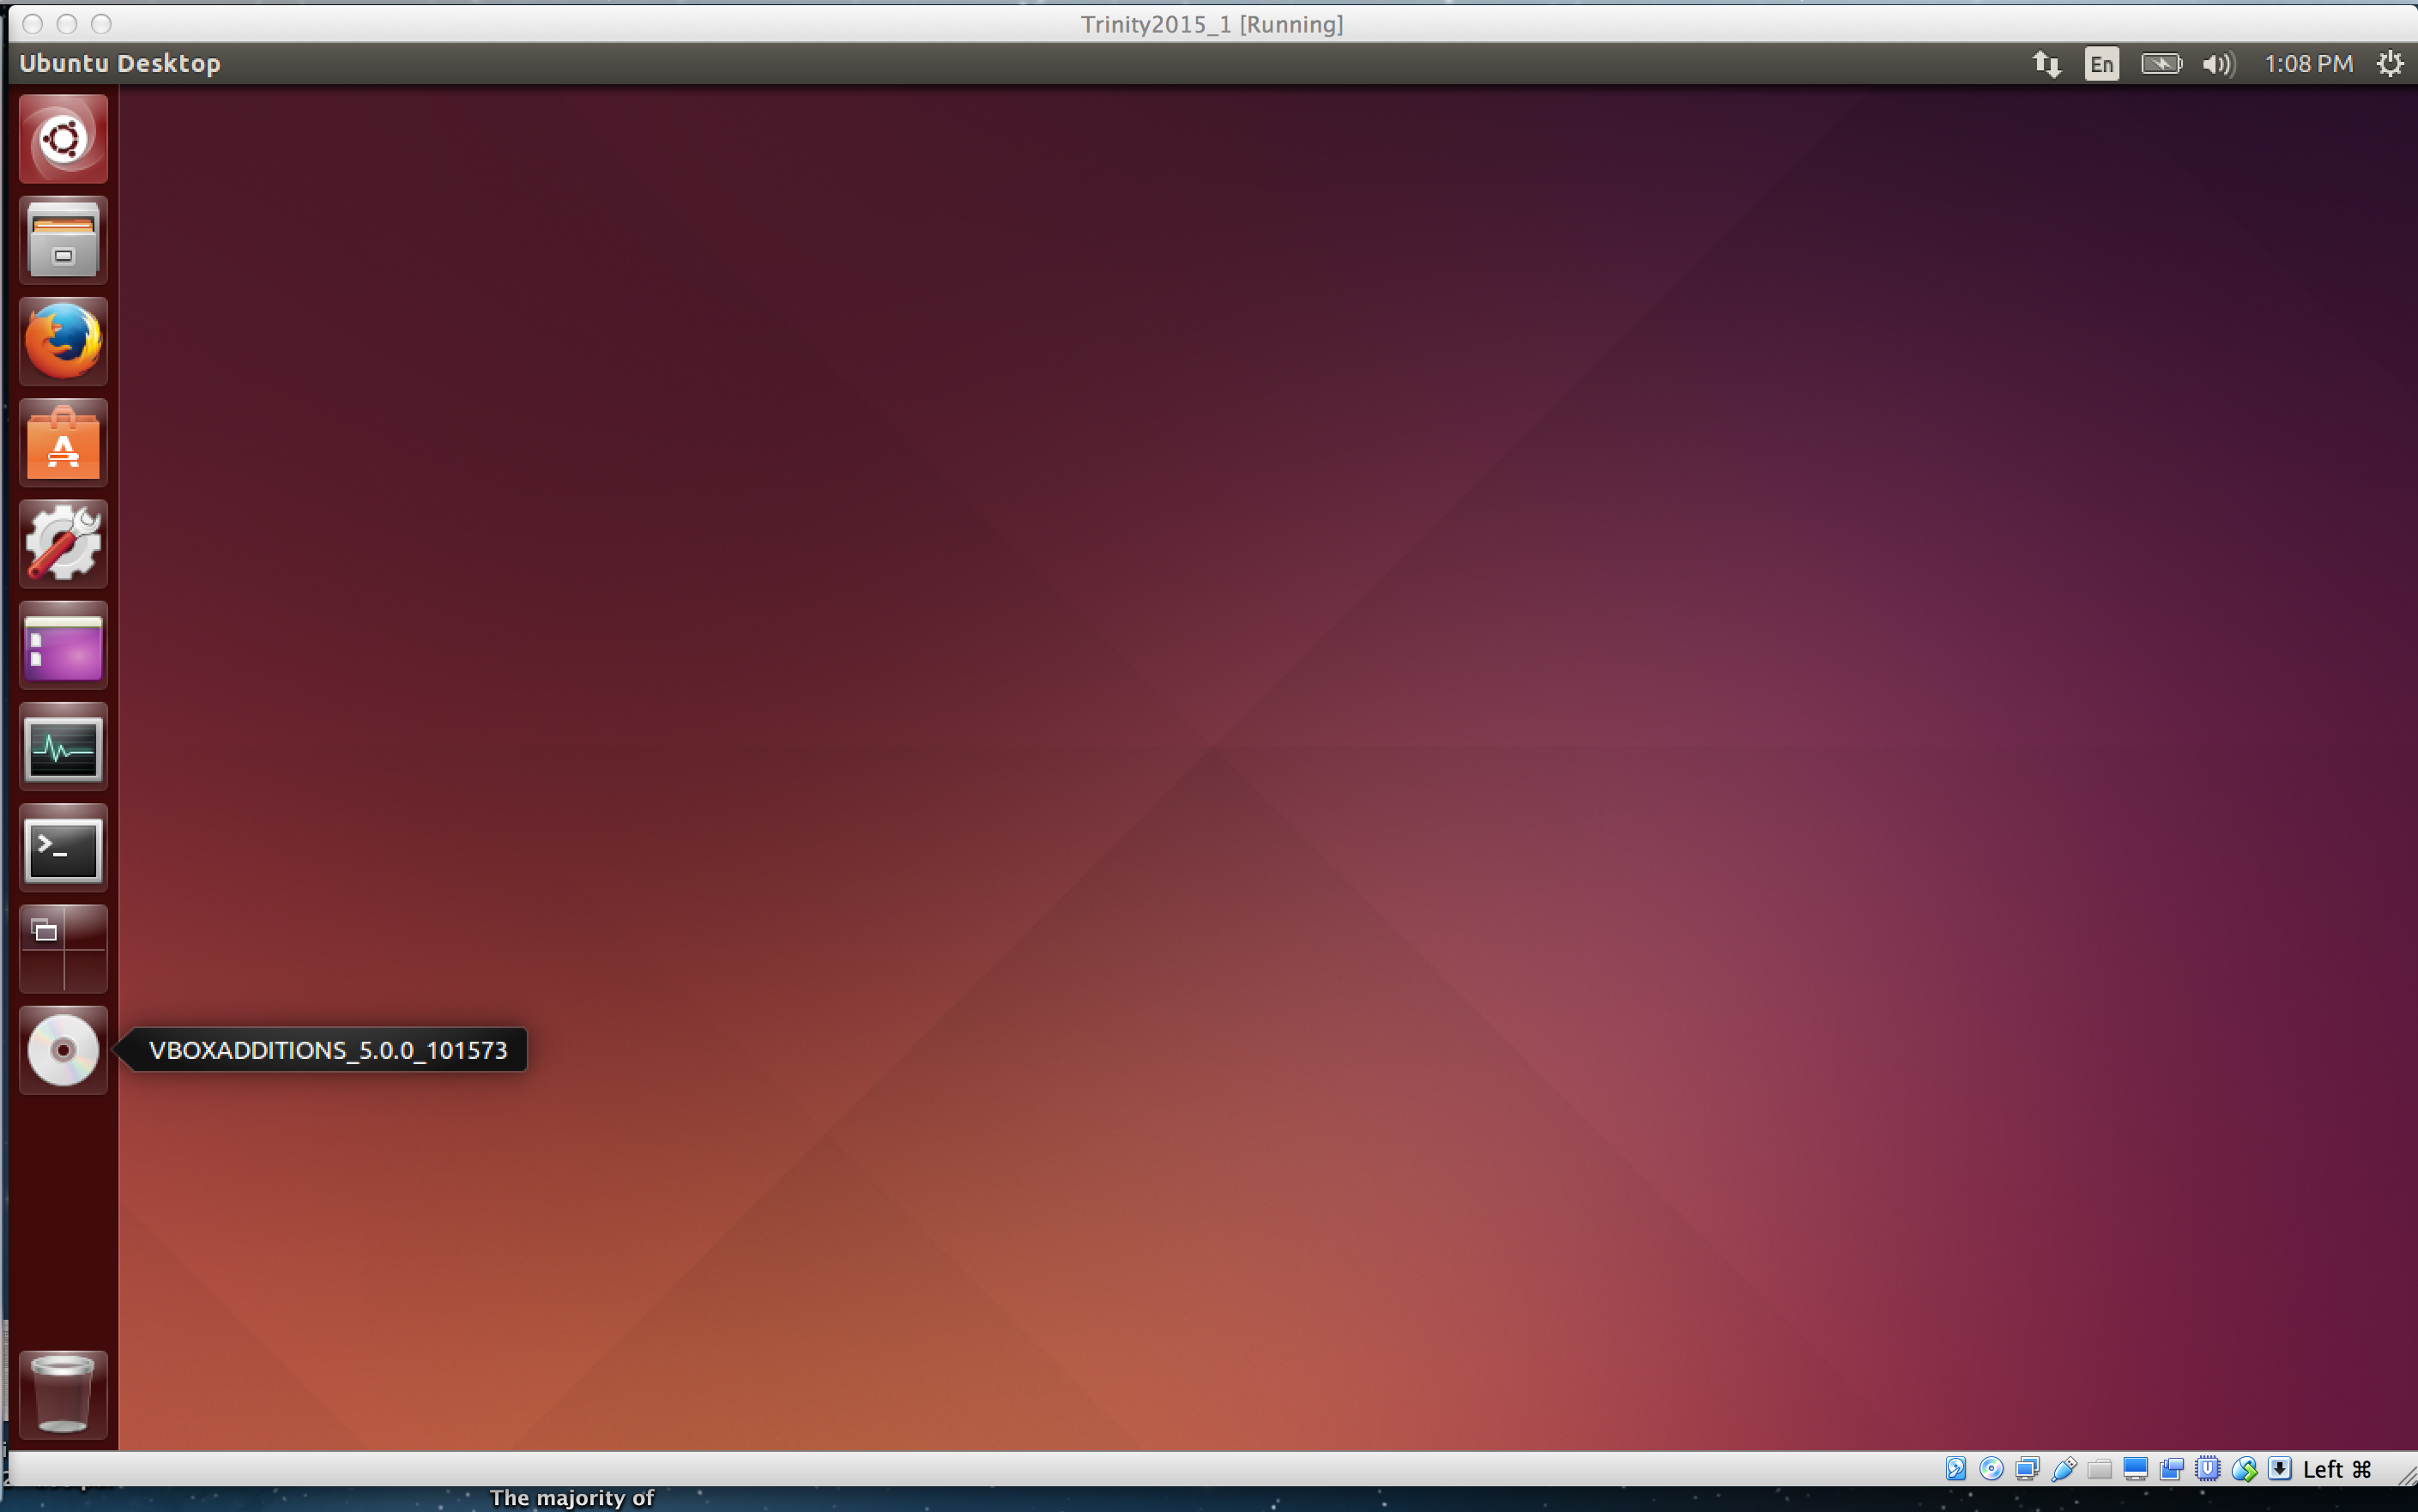The height and width of the screenshot is (1512, 2418).
Task: Open the battery indicator menu
Action: coord(2160,64)
